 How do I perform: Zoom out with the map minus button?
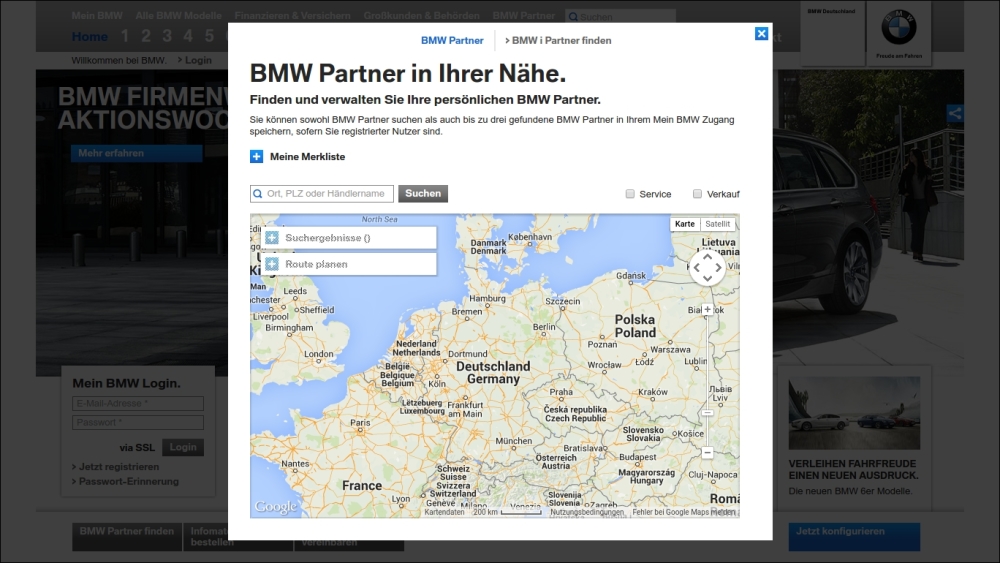pyautogui.click(x=707, y=453)
